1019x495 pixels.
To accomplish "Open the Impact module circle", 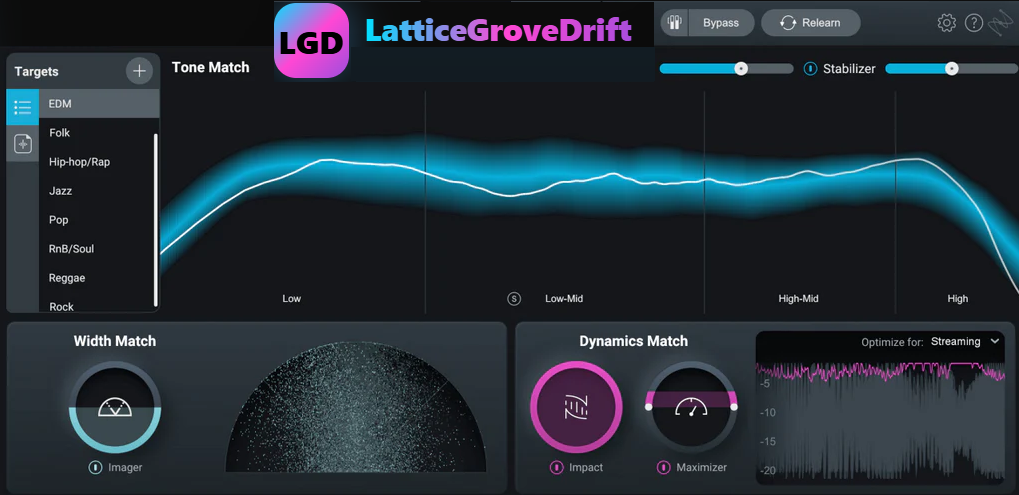I will click(576, 407).
